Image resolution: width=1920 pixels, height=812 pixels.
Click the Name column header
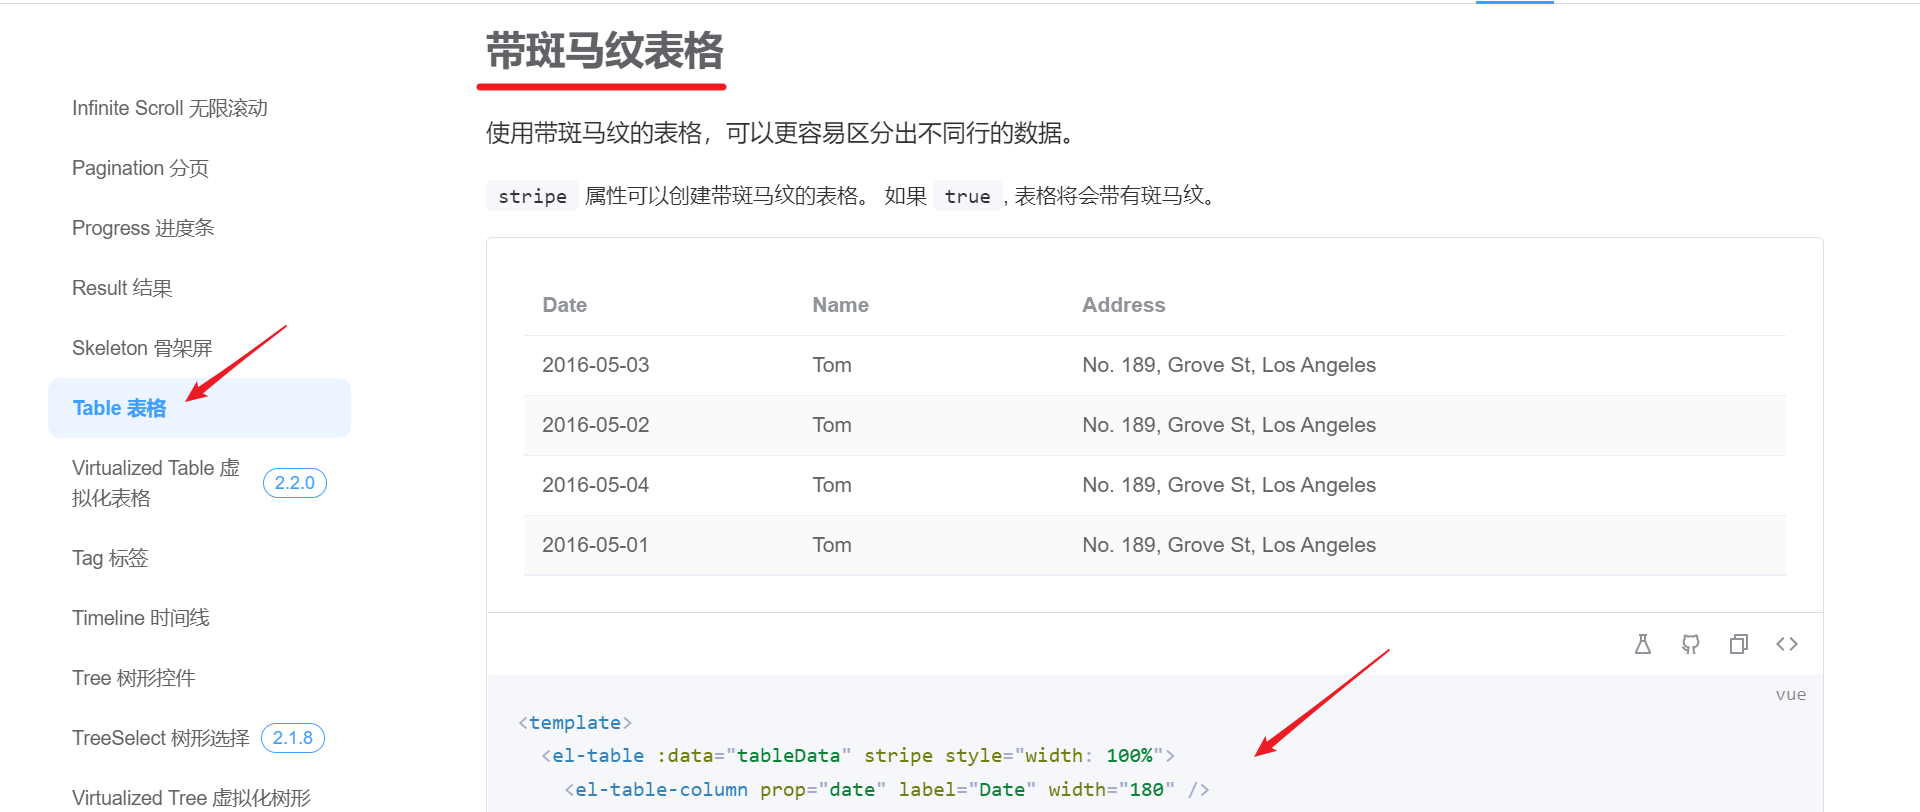(840, 305)
